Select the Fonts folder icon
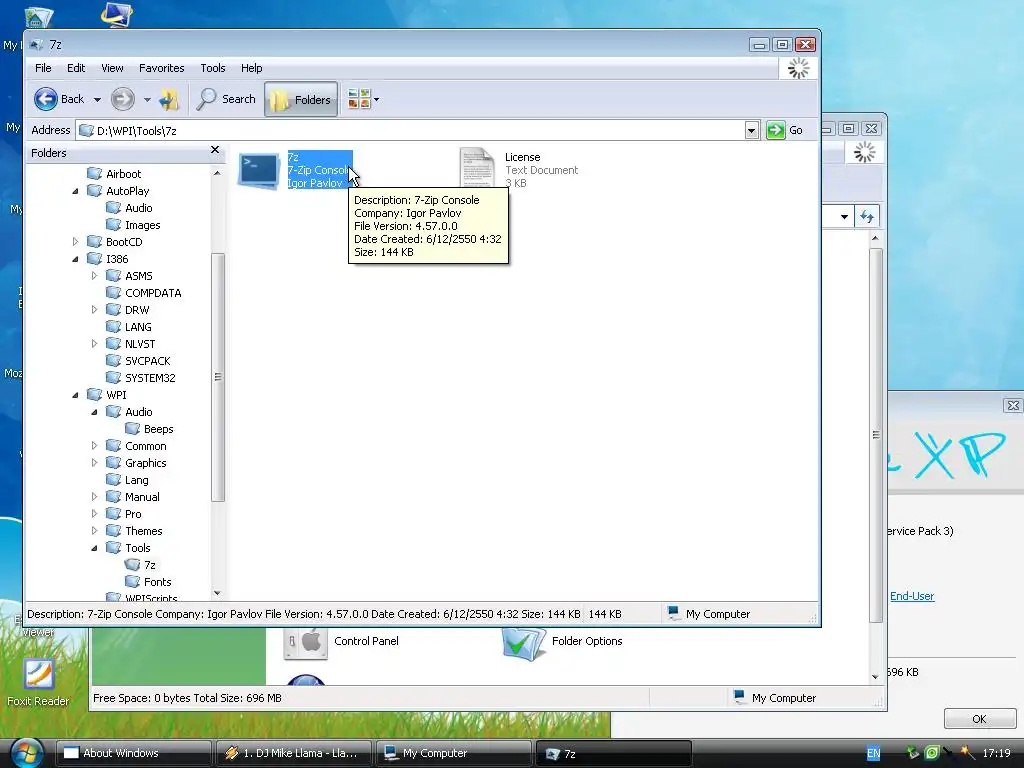 [x=133, y=581]
